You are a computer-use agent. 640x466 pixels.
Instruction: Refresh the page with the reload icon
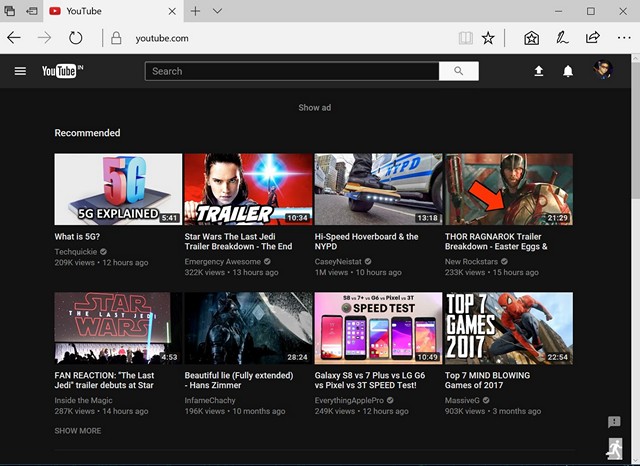tap(76, 38)
